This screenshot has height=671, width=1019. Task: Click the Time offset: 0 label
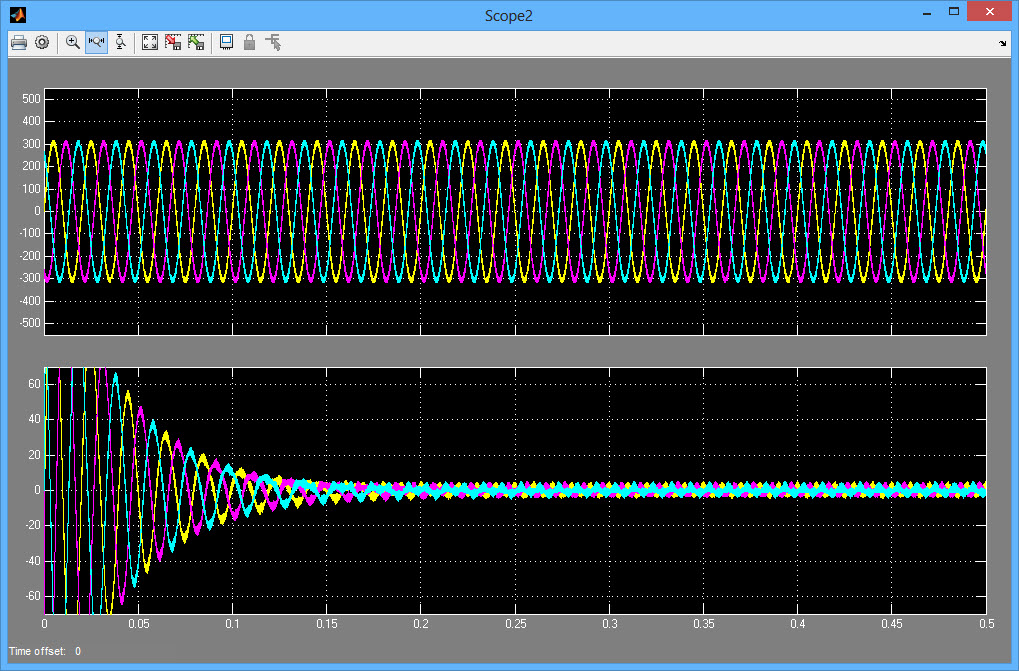pyautogui.click(x=45, y=651)
